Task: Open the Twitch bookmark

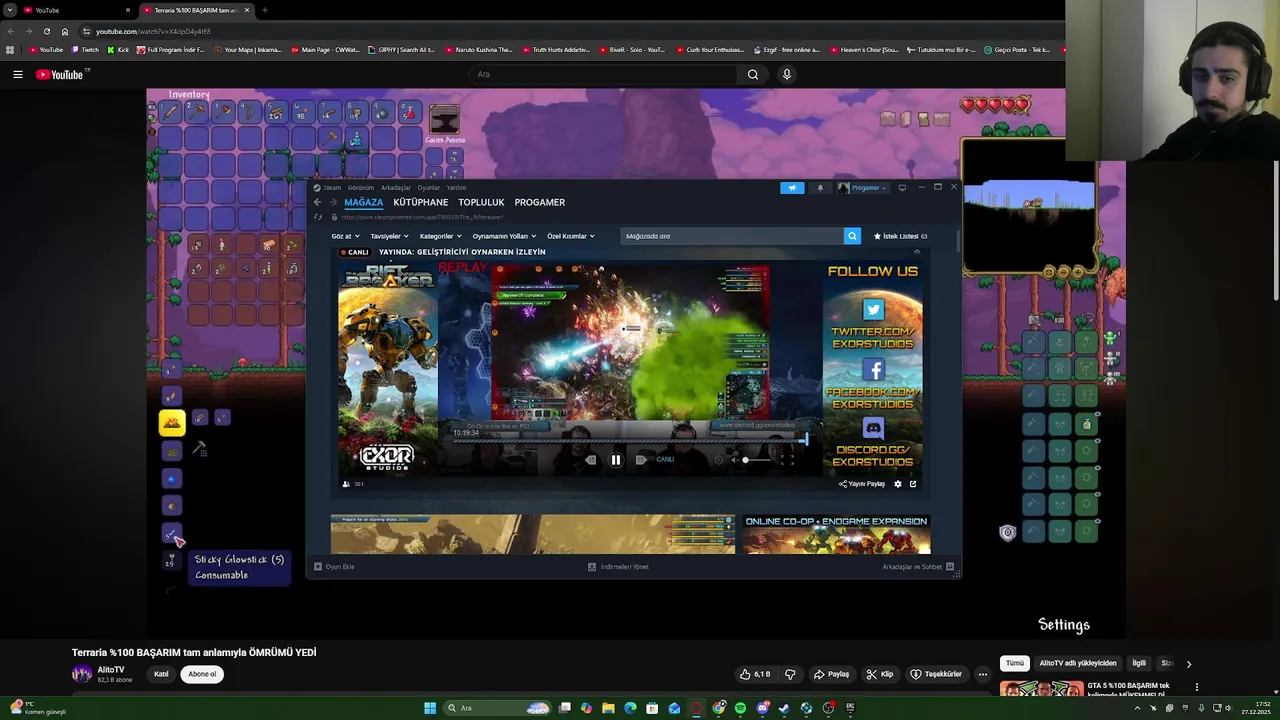Action: coord(86,50)
